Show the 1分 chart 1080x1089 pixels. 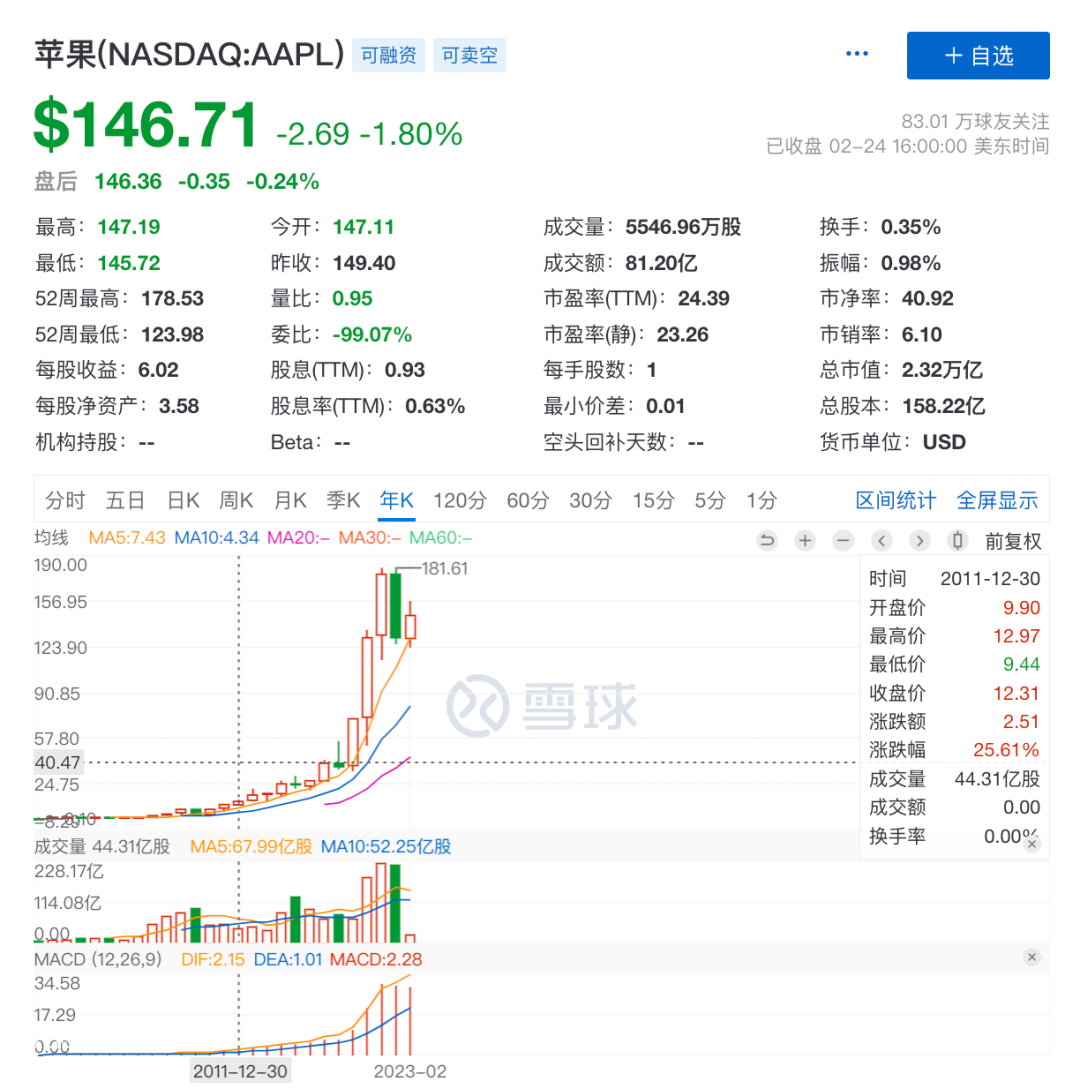tap(761, 500)
